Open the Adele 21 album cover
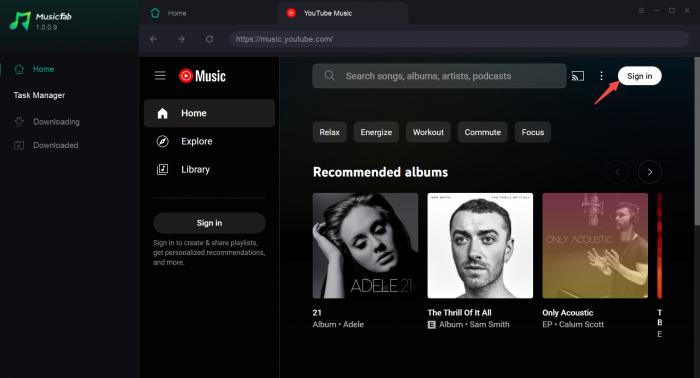The height and width of the screenshot is (378, 700). (366, 245)
